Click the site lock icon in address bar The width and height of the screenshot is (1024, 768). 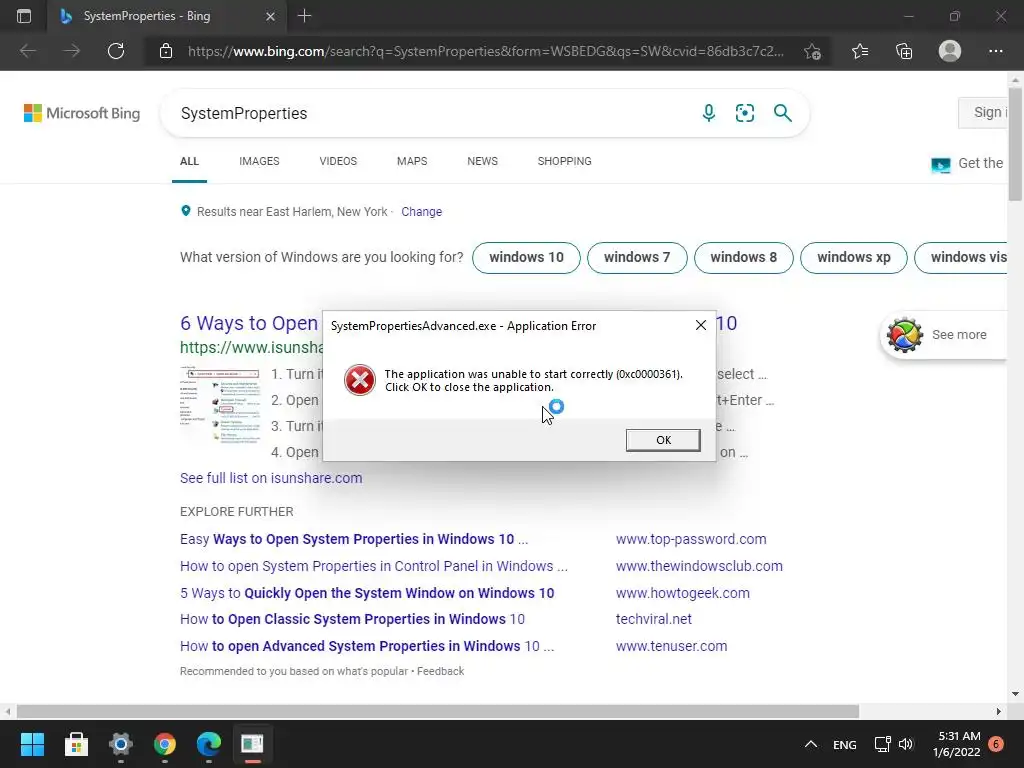click(166, 51)
